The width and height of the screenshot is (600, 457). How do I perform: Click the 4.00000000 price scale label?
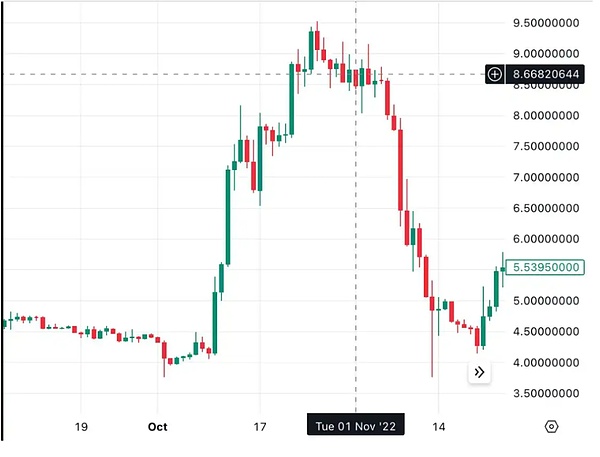[x=546, y=363]
